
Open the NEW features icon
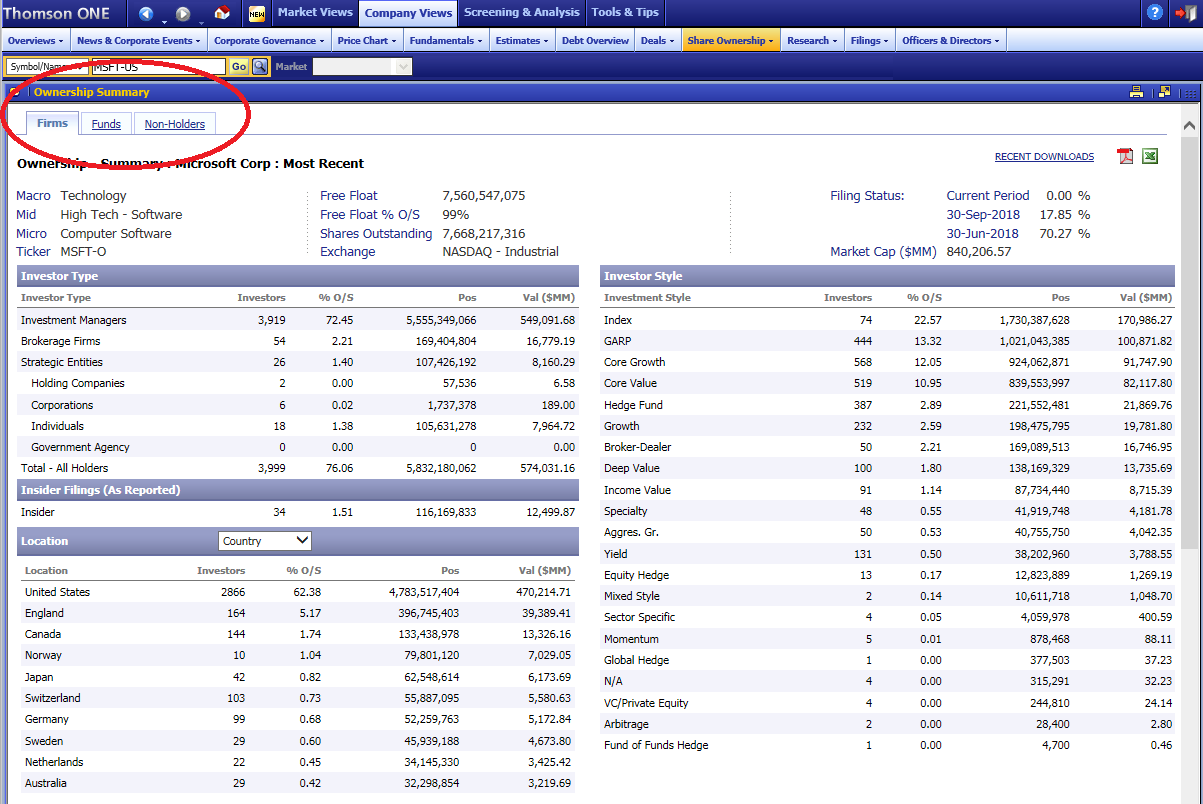coord(257,13)
